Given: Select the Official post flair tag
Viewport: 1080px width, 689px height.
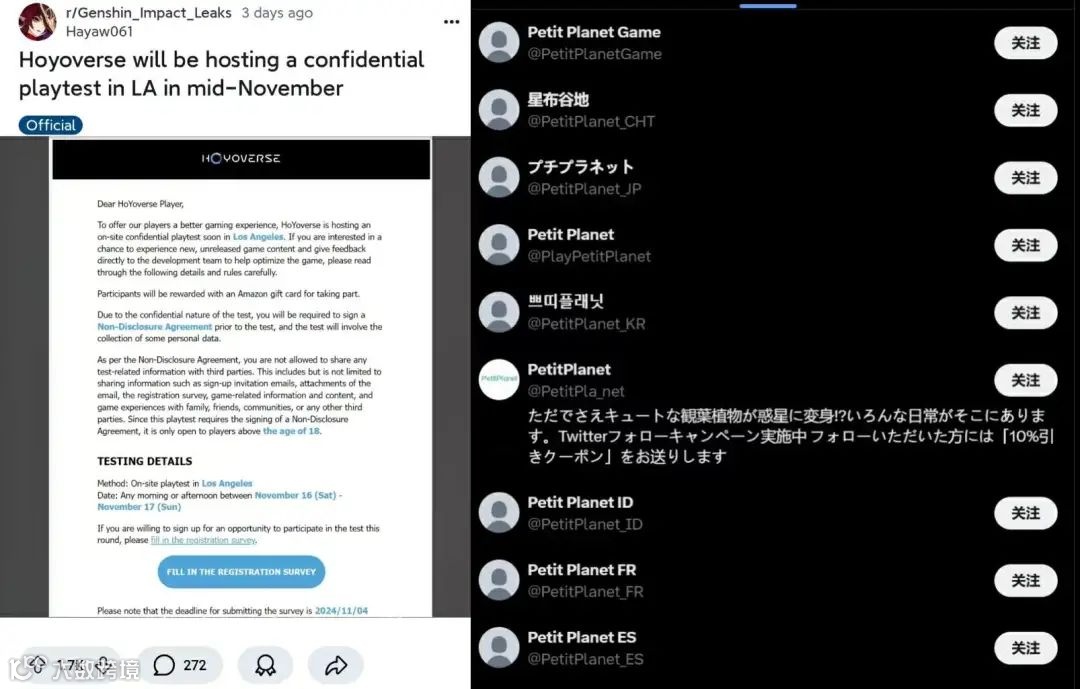Looking at the screenshot, I should 50,125.
